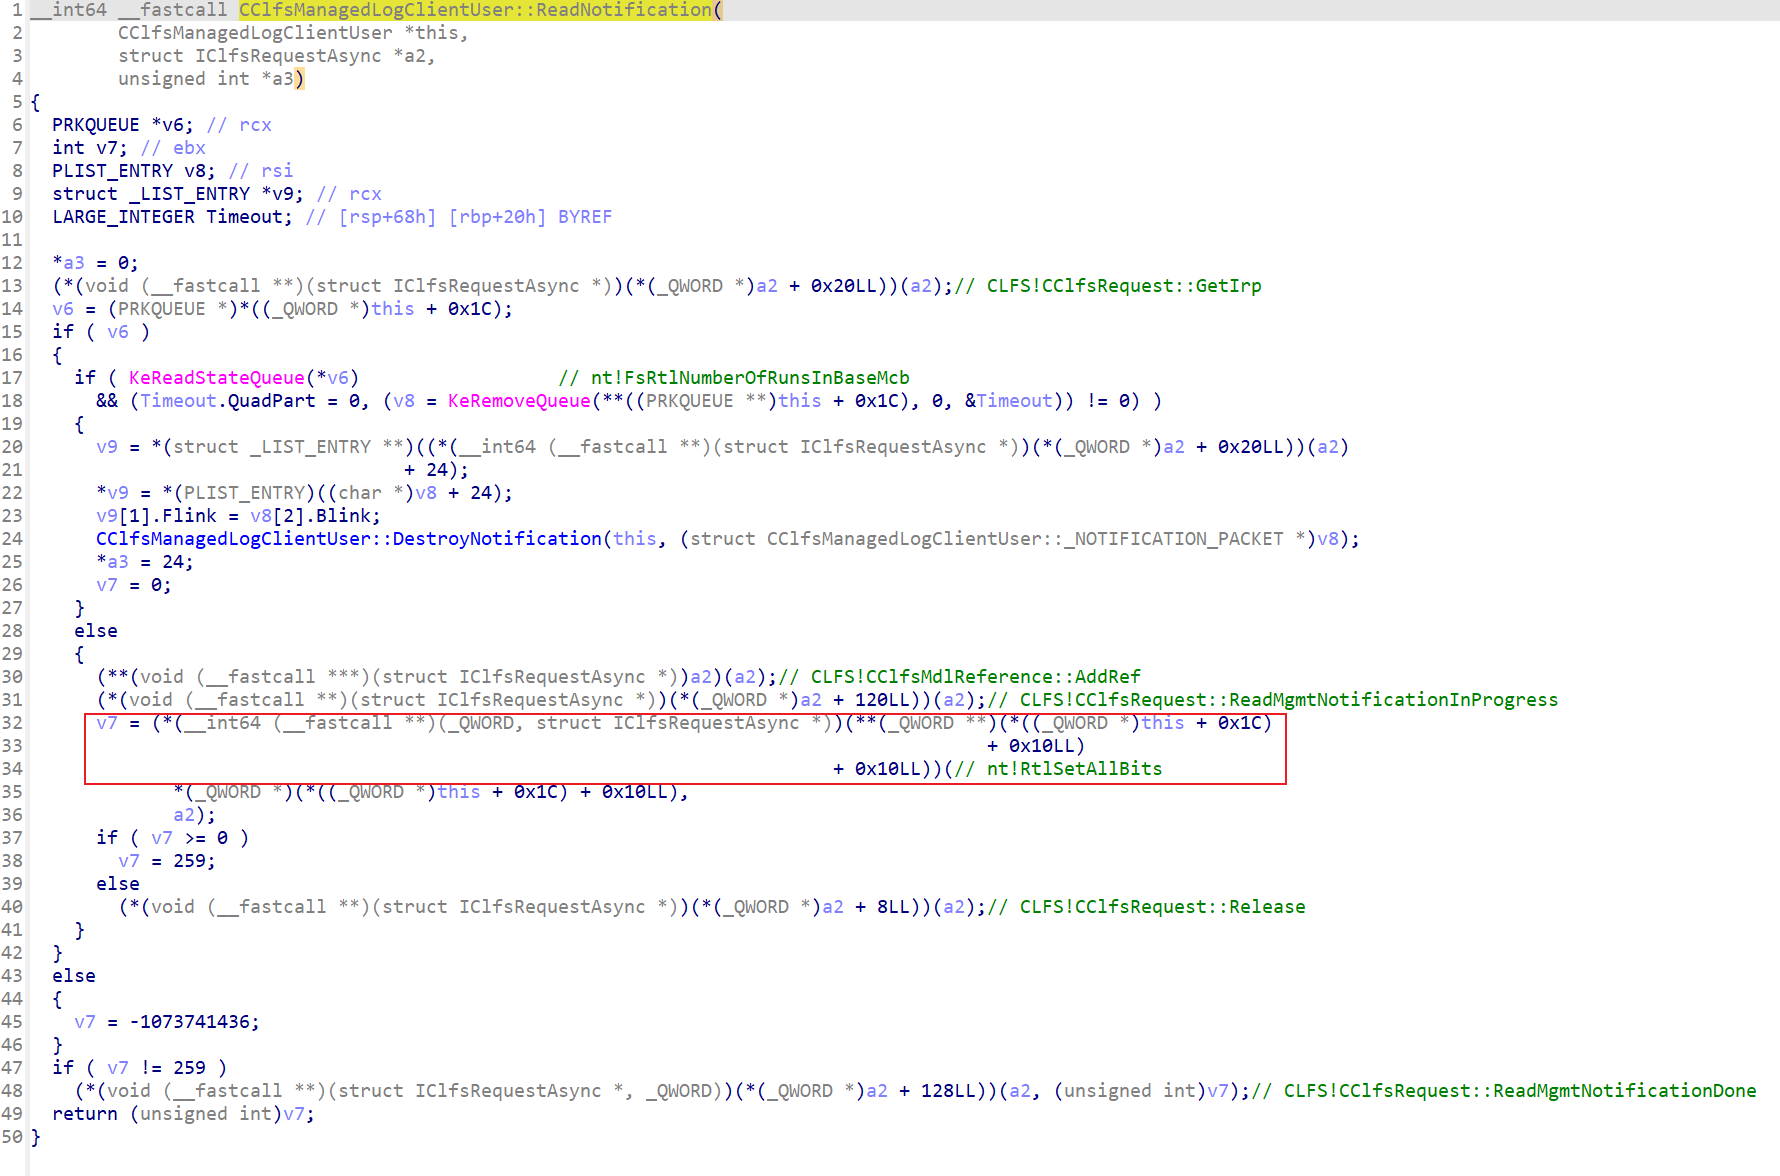The height and width of the screenshot is (1176, 1780).
Task: Click the return keyword on the last statement
Action: (x=84, y=1114)
